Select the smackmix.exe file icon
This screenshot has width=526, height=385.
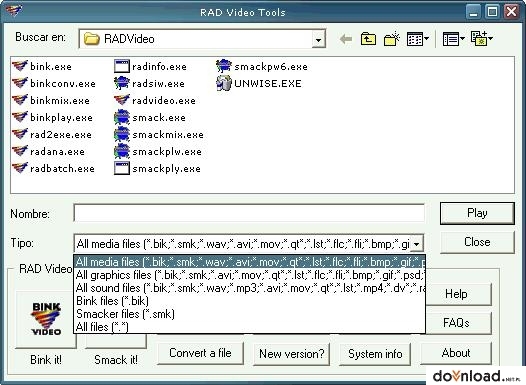tap(122, 134)
